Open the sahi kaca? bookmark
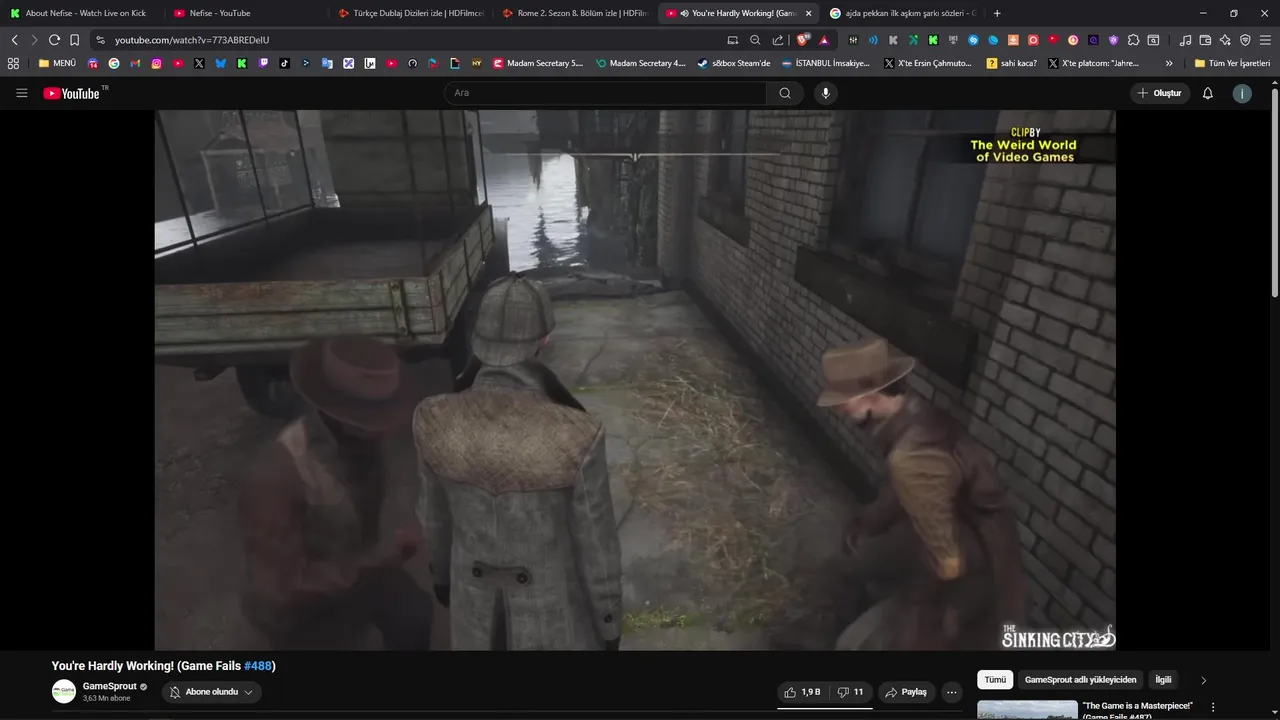 (x=1011, y=63)
